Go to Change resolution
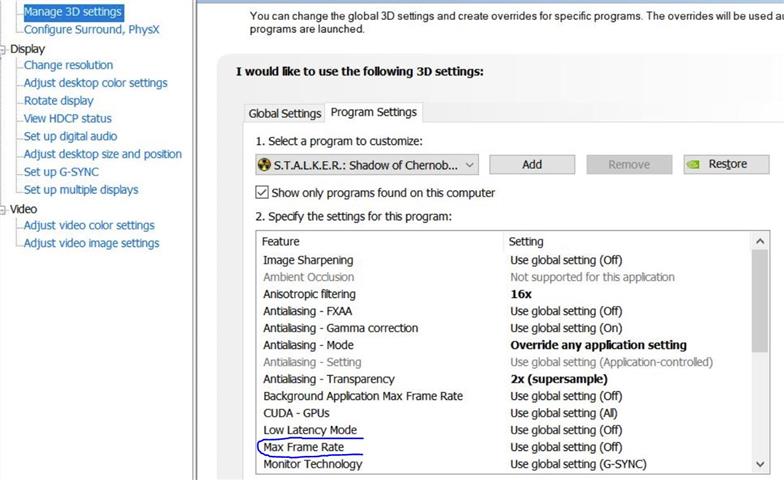Viewport: 784px width, 480px height. tap(68, 65)
